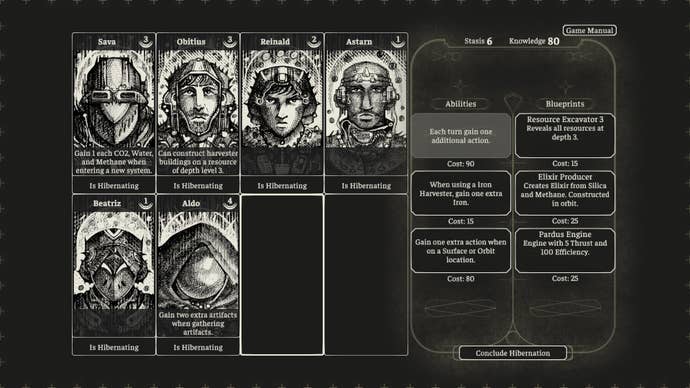Screen dimensions: 690x388
Task: Select the Iron Harvester extra Iron ability
Action: pos(461,194)
